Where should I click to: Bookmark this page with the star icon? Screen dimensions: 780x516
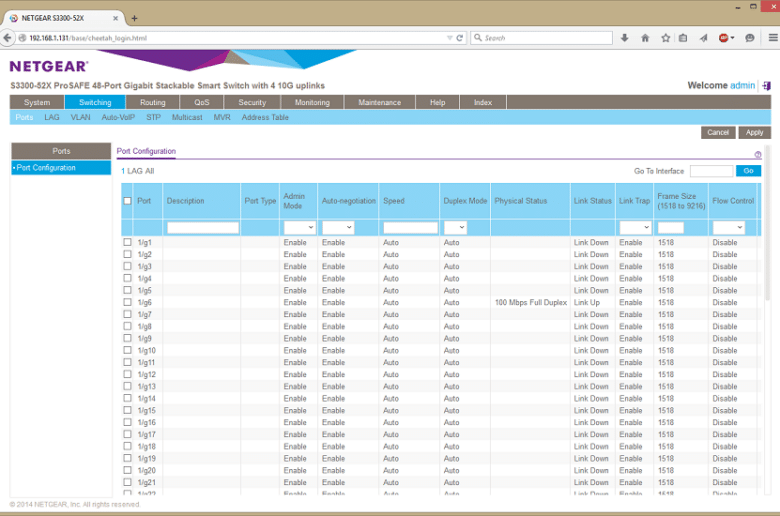[x=666, y=38]
